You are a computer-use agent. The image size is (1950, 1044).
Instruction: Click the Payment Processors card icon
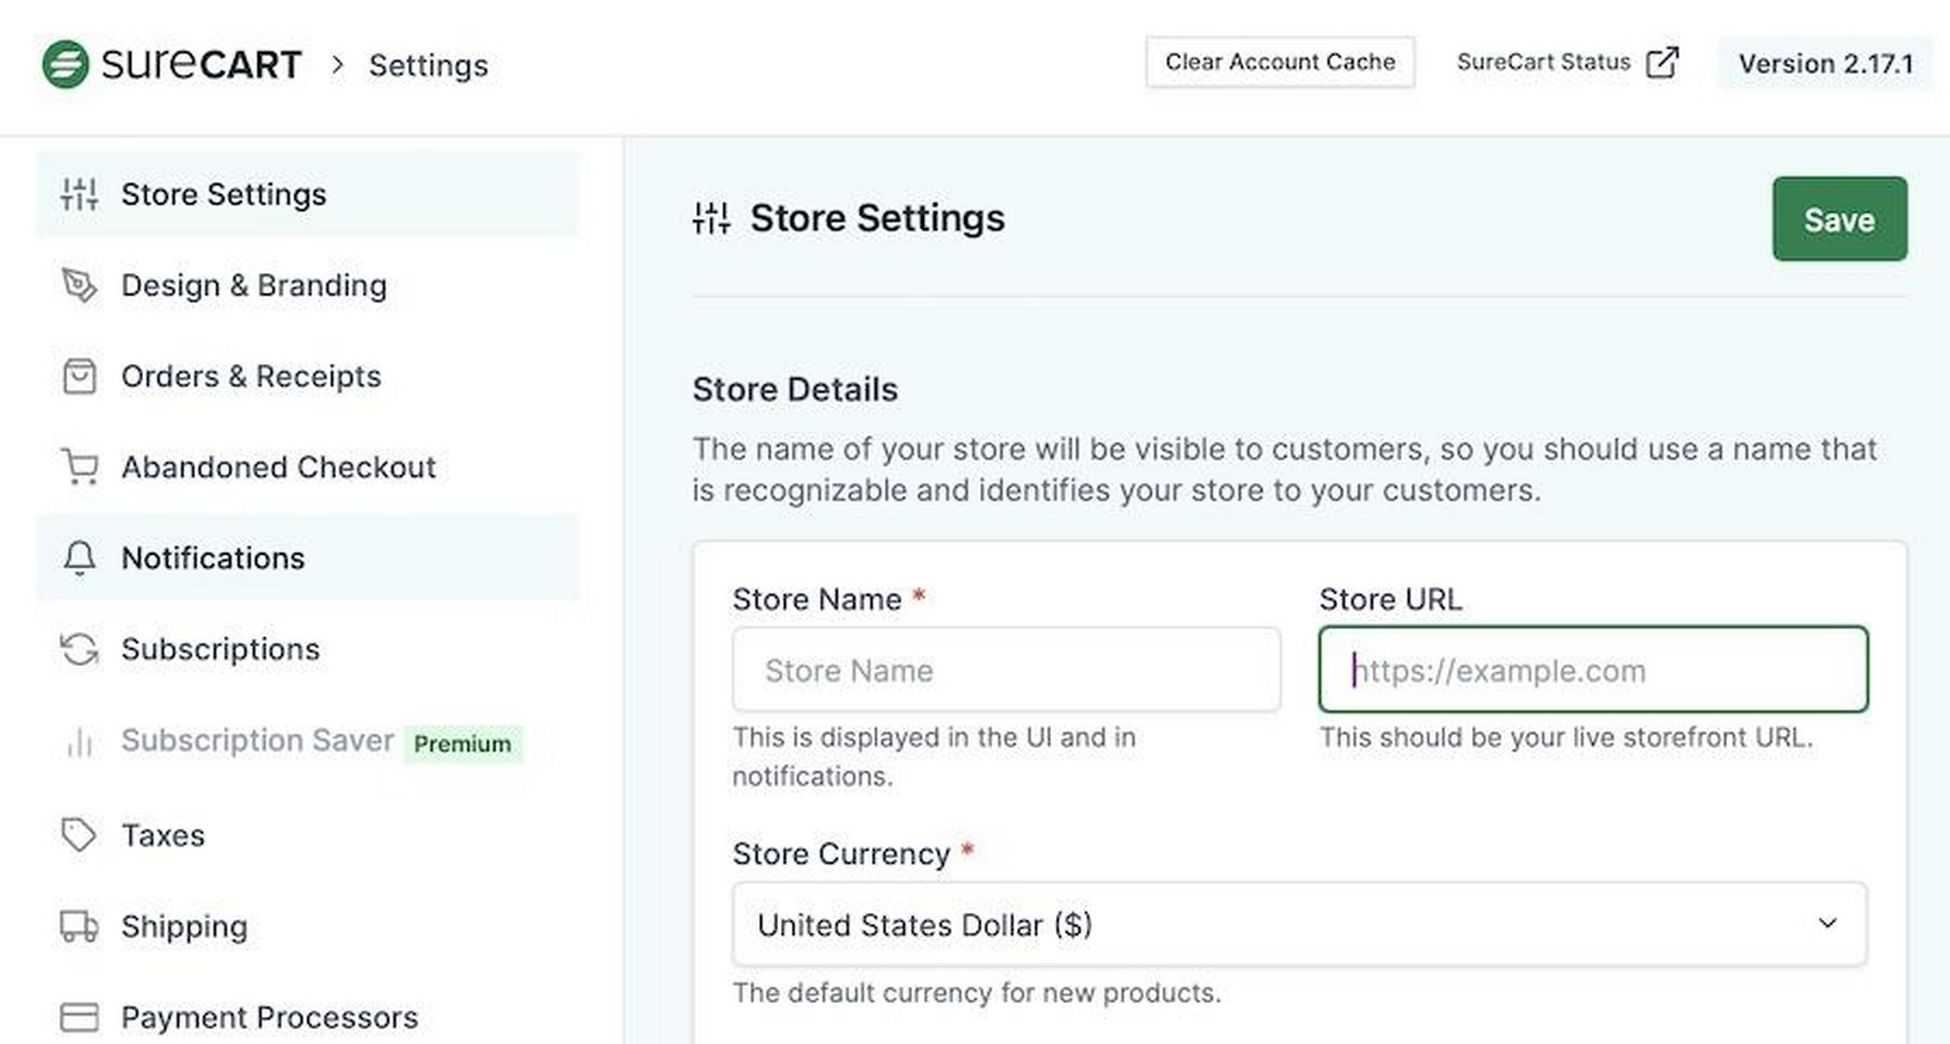click(x=79, y=1017)
